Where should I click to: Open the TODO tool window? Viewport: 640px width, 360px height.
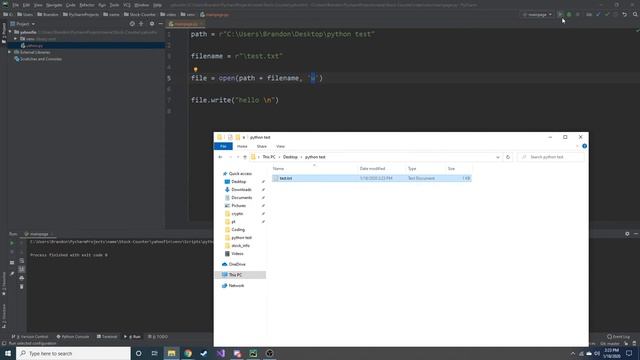(x=158, y=337)
